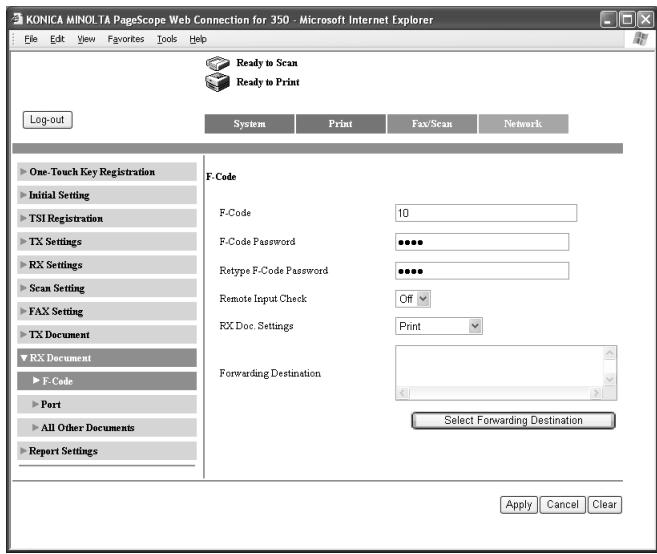Open All Other Documents submenu item
The height and width of the screenshot is (554, 657).
(x=107, y=428)
